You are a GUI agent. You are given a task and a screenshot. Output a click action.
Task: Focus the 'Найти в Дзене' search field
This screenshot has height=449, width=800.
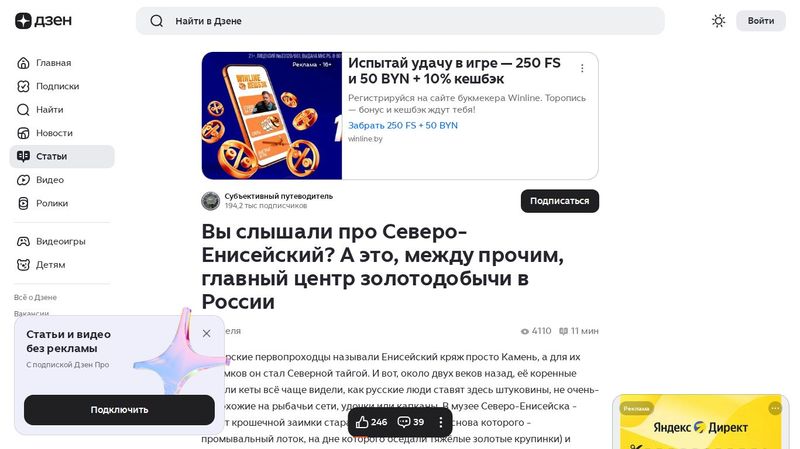point(400,21)
